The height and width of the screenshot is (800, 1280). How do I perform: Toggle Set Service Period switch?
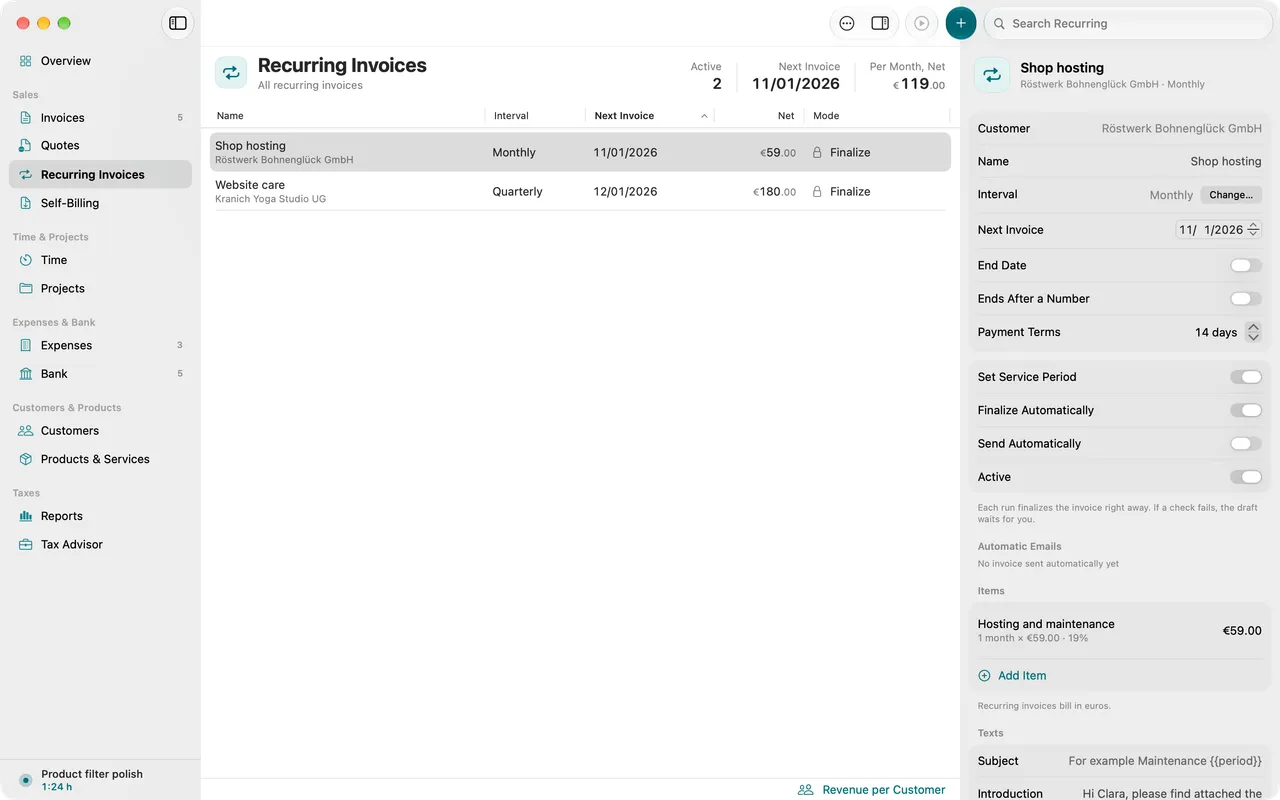[x=1246, y=377]
